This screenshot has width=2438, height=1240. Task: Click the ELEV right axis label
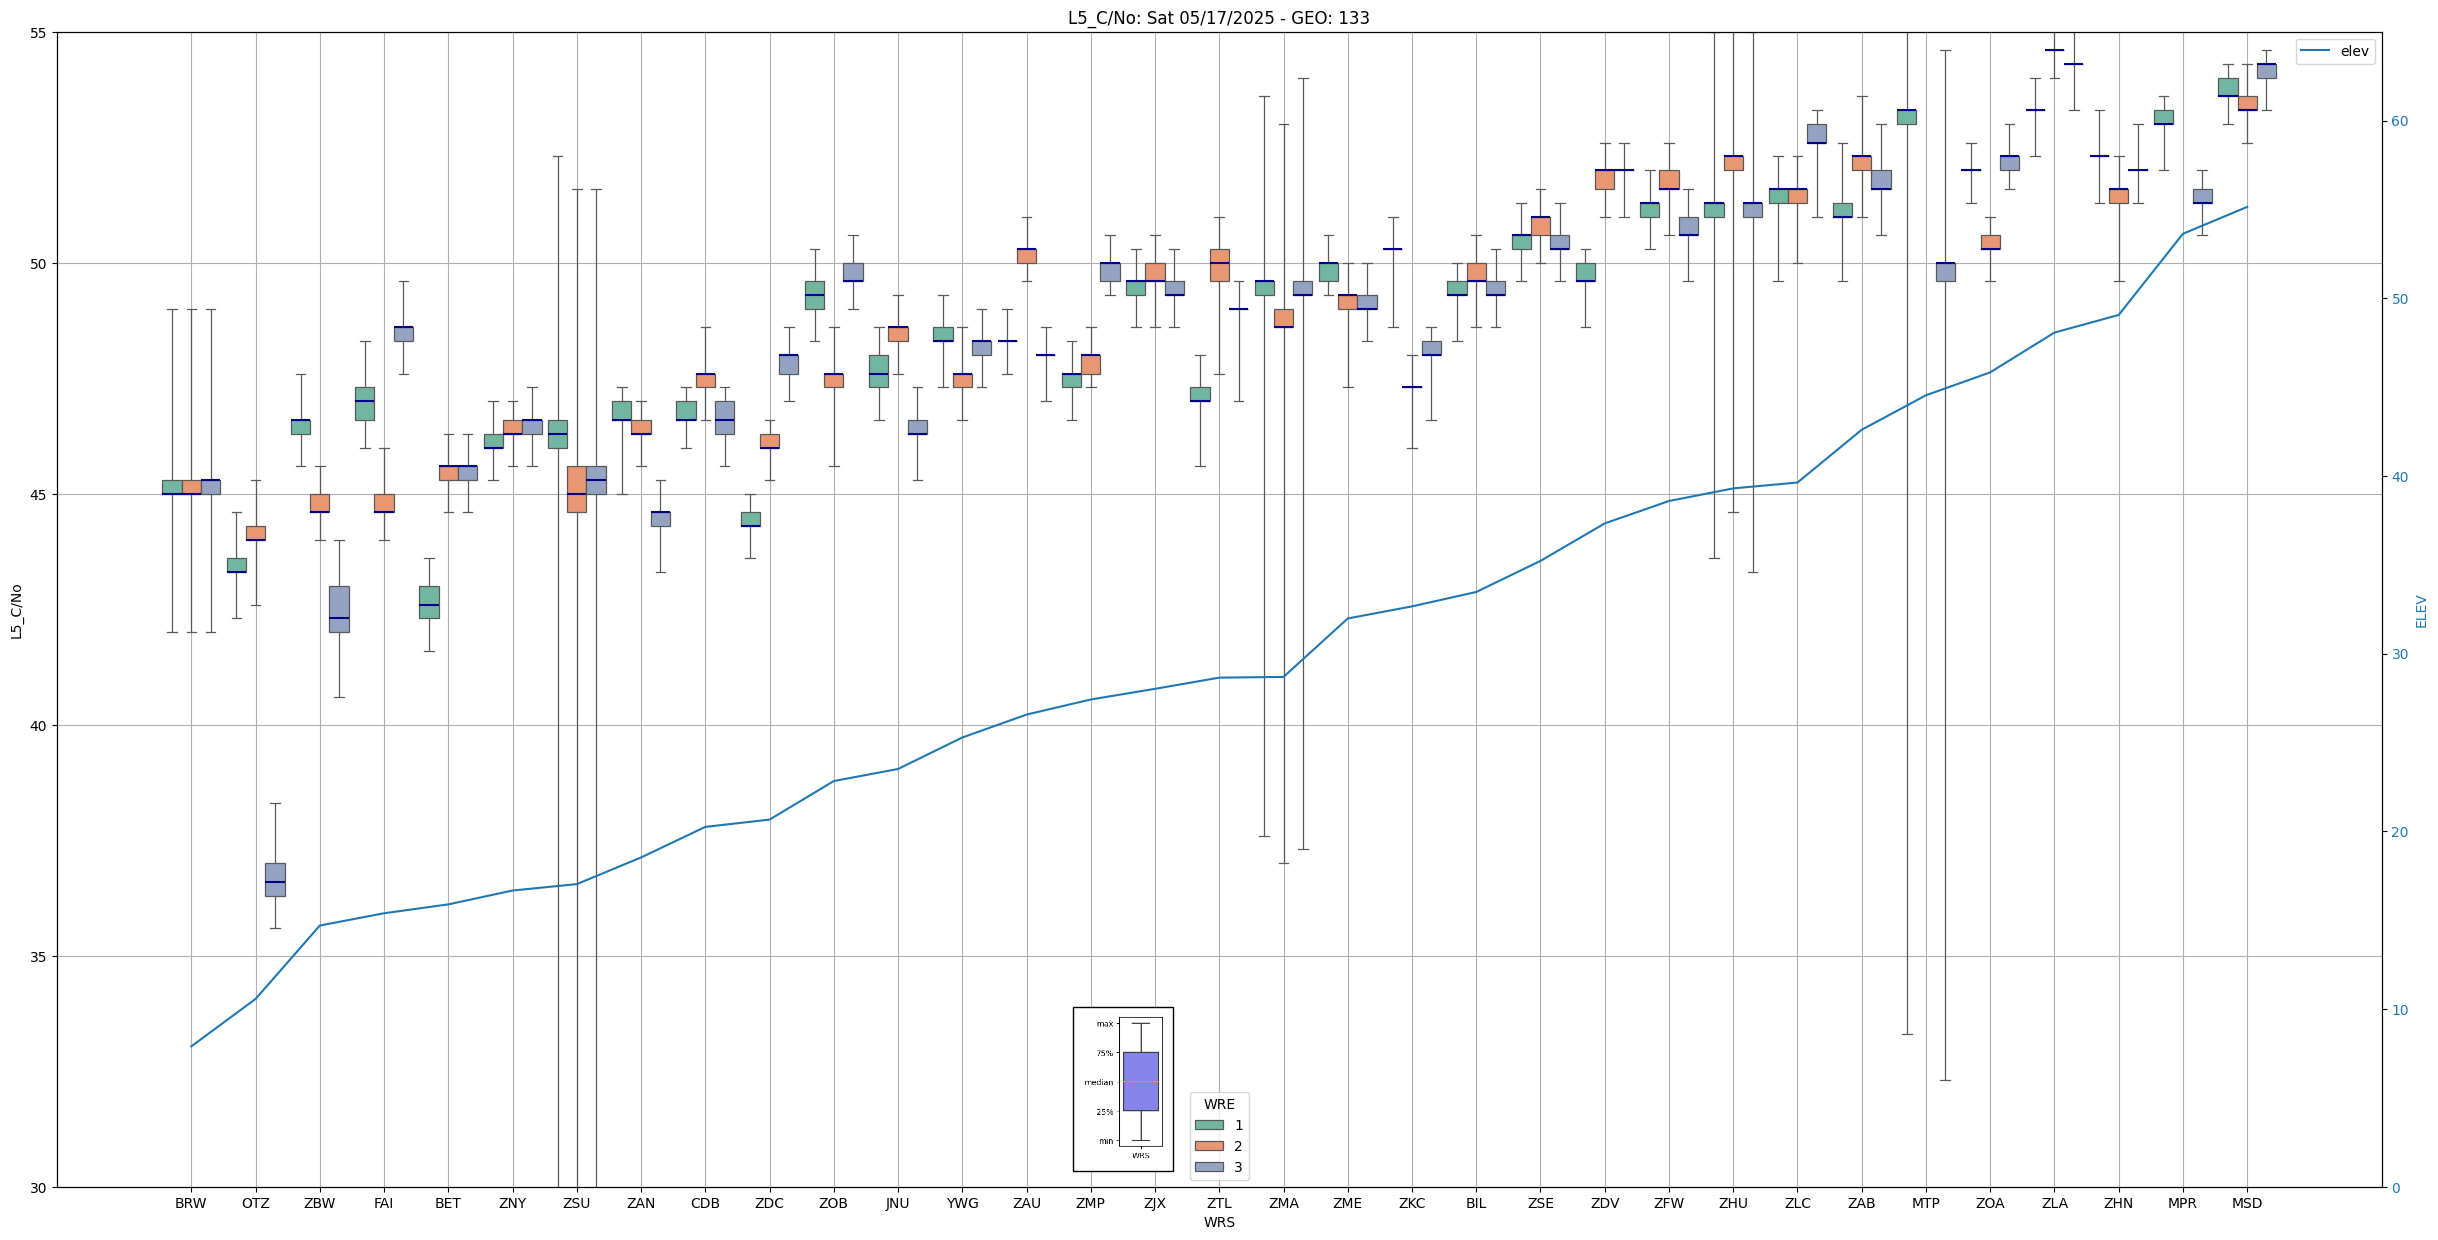[x=2421, y=611]
